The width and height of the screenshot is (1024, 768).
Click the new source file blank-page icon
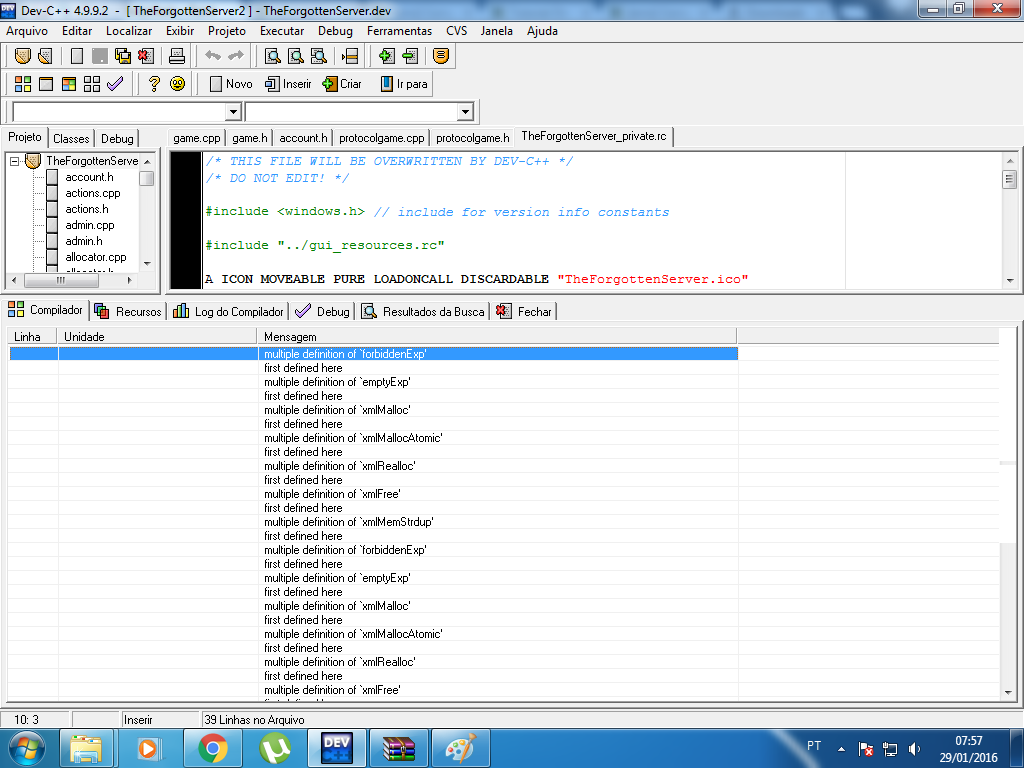(76, 56)
